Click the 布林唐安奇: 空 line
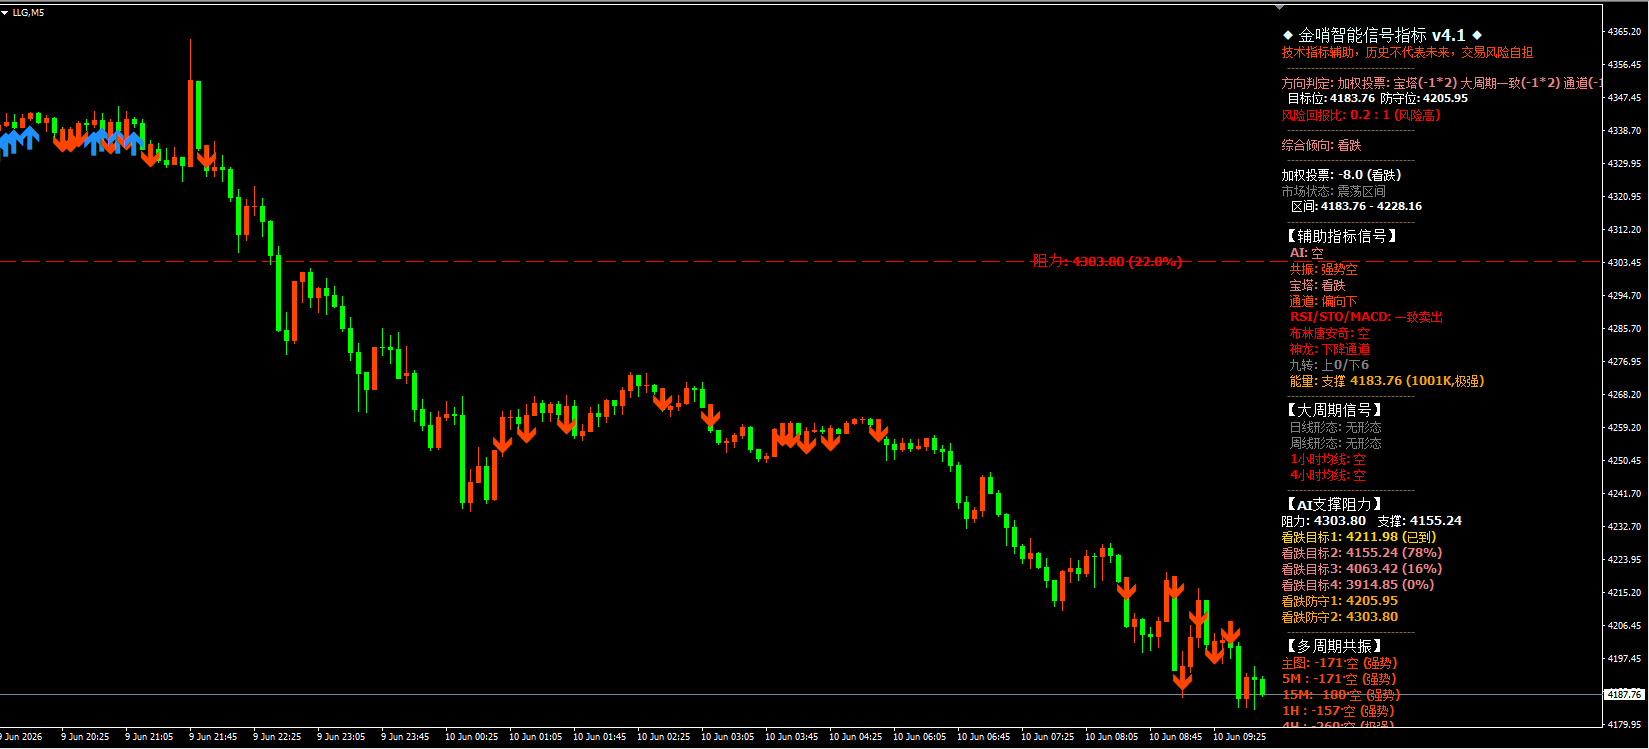The height and width of the screenshot is (749, 1649). click(x=1330, y=333)
